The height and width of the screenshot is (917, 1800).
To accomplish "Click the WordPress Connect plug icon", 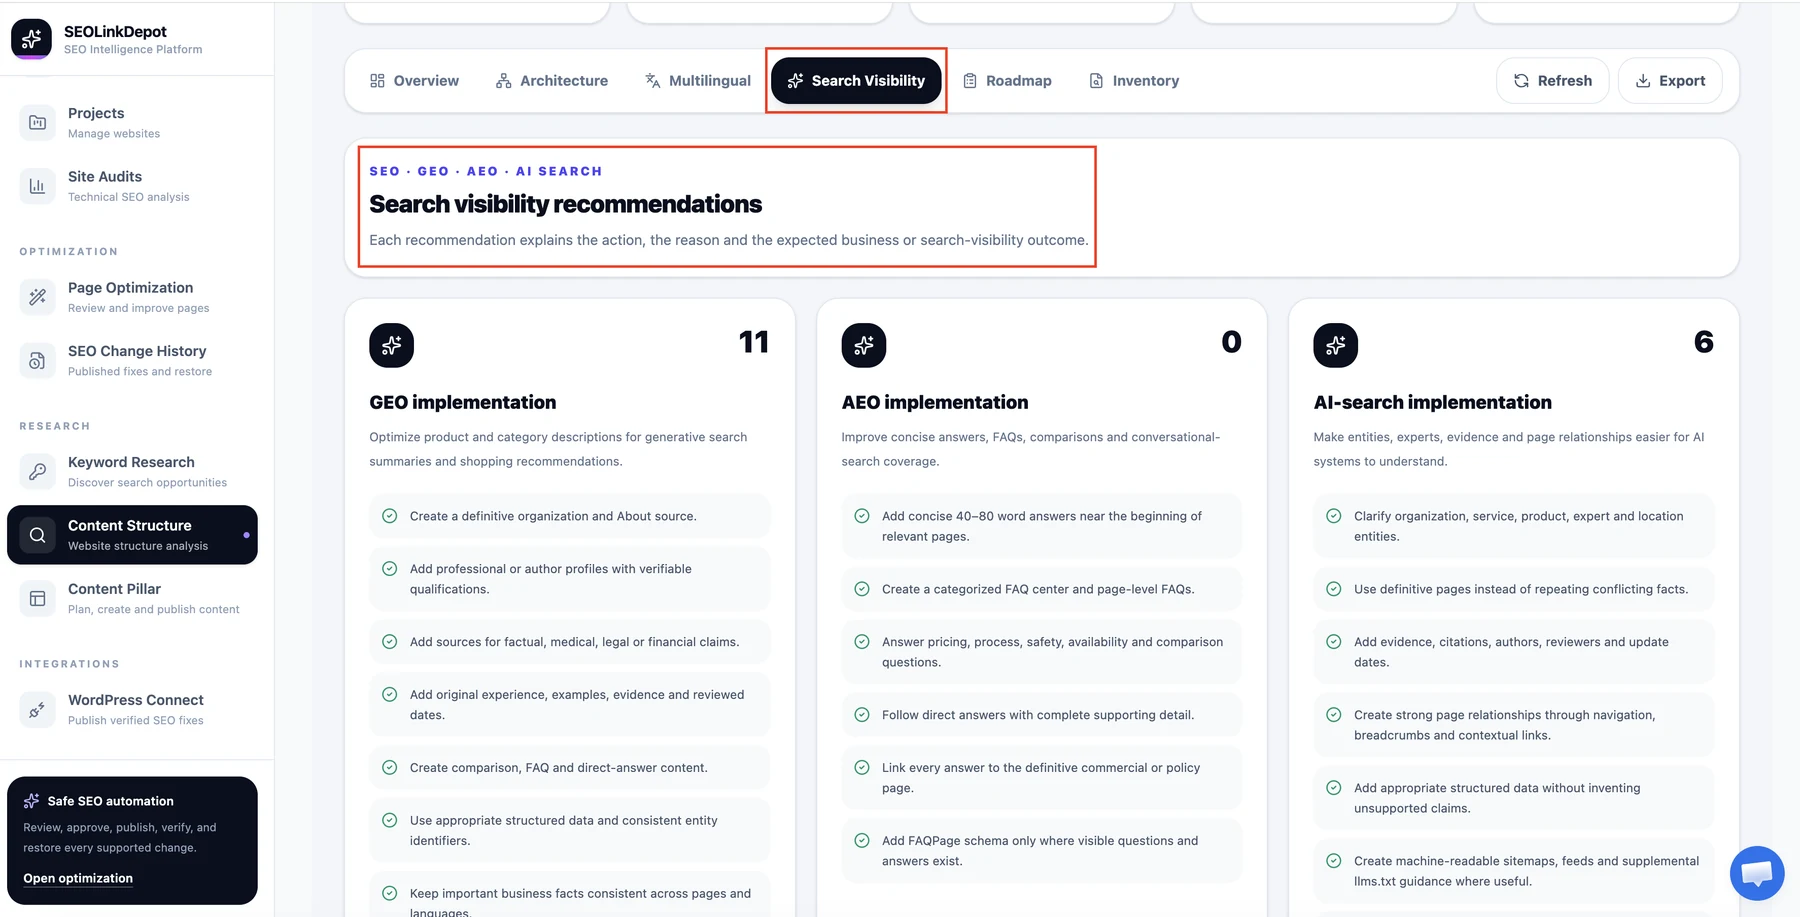I will pyautogui.click(x=37, y=709).
